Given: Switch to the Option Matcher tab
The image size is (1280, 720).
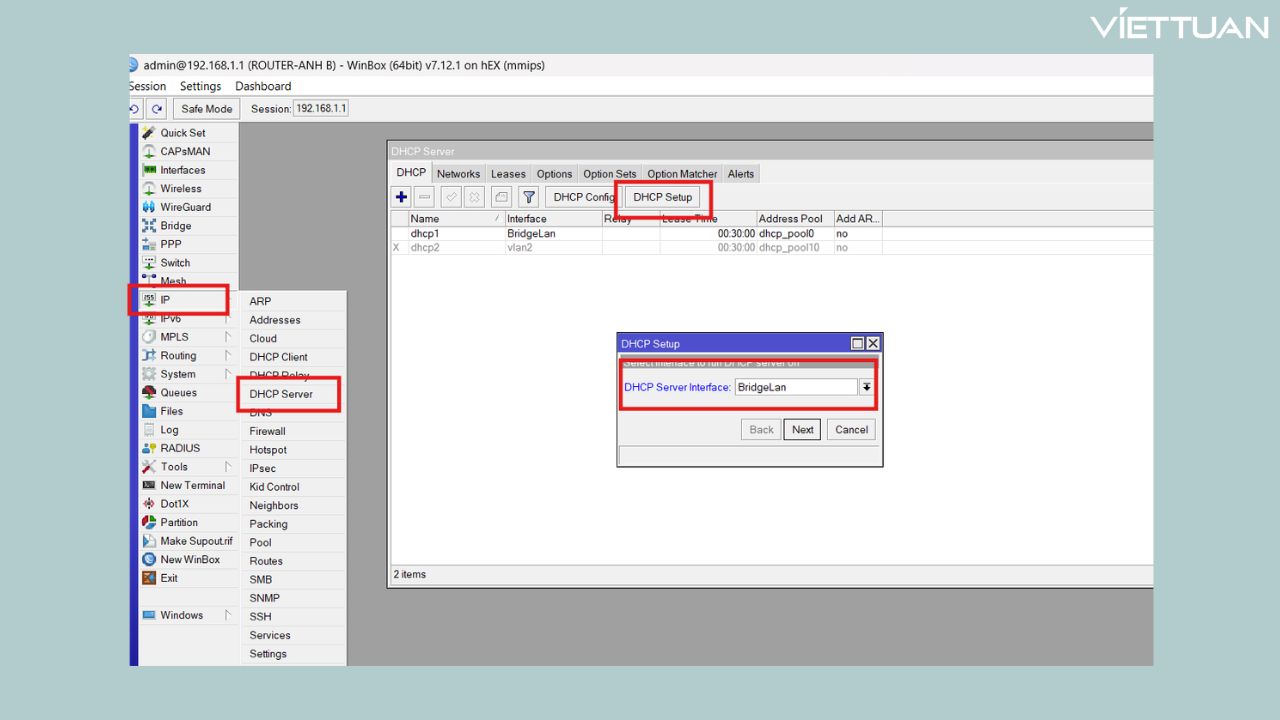Looking at the screenshot, I should (682, 174).
